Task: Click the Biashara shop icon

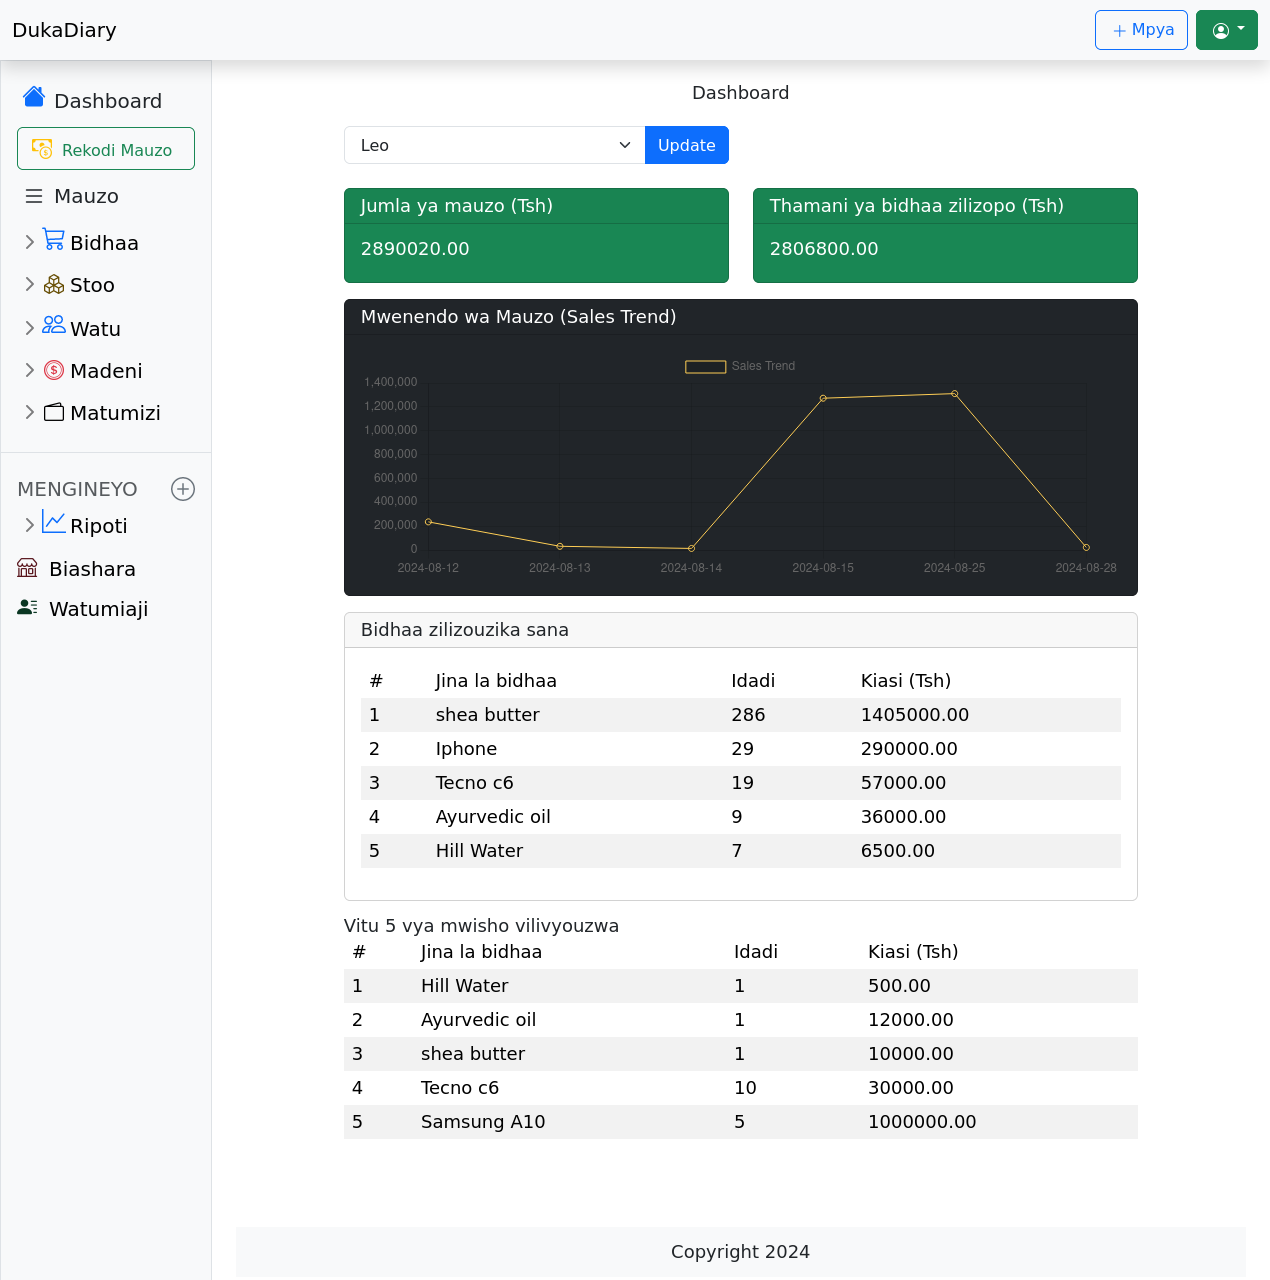Action: (27, 568)
